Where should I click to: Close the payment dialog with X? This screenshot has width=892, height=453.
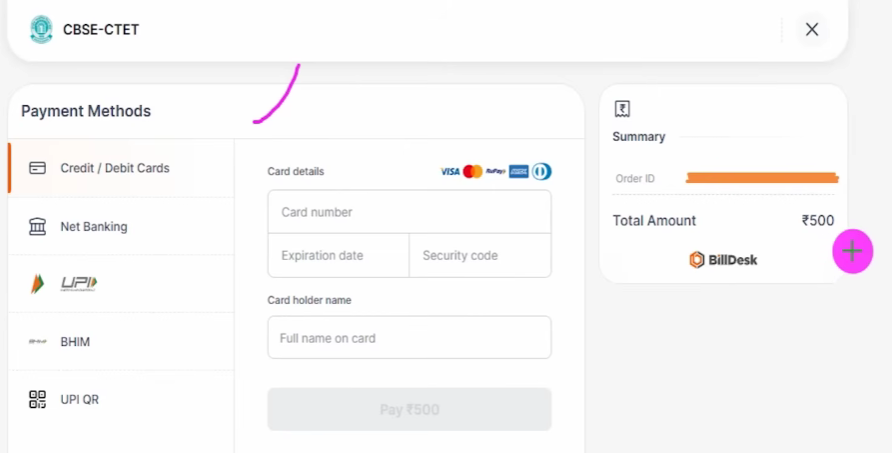[x=812, y=29]
